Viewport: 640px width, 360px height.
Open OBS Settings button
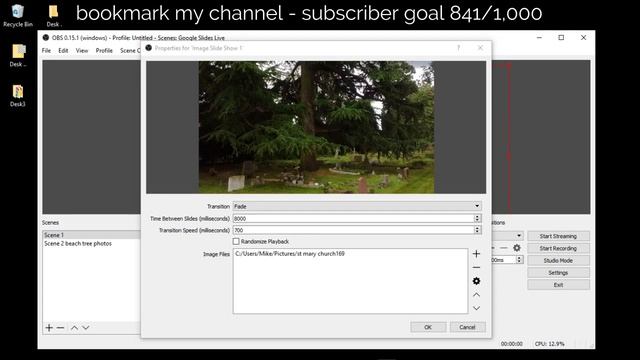point(558,273)
